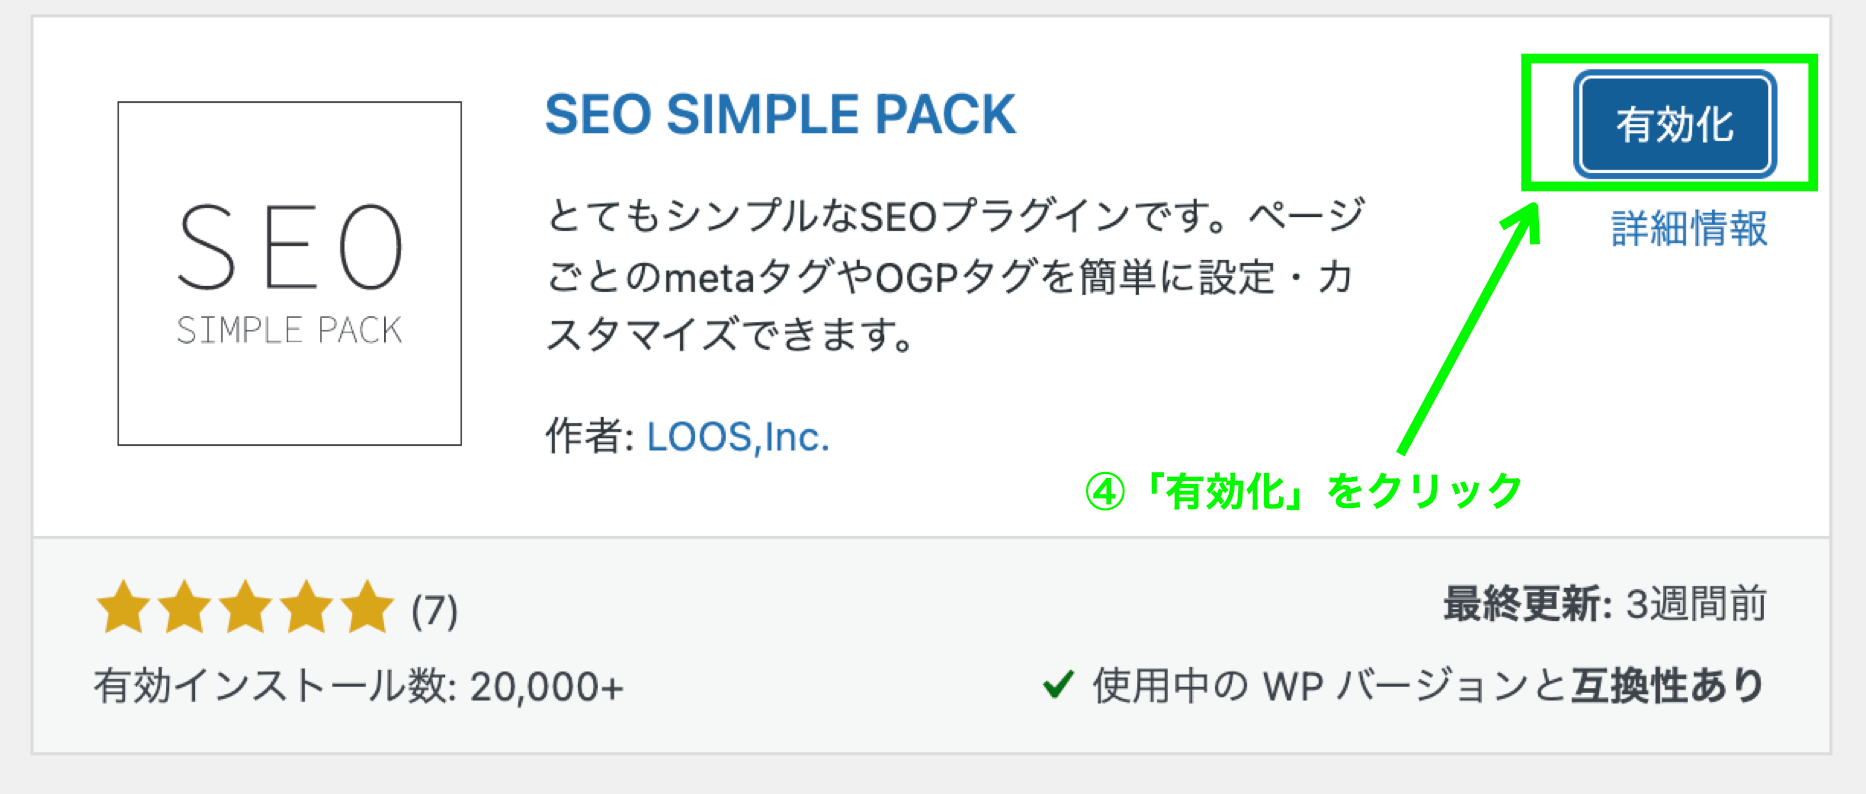Click the 作者: label before LOOS,Inc.

click(x=588, y=434)
